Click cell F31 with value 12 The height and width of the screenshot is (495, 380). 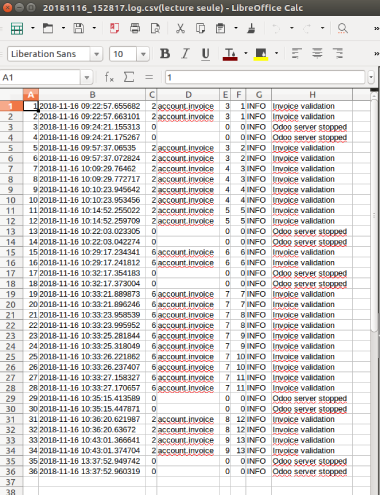click(x=239, y=419)
